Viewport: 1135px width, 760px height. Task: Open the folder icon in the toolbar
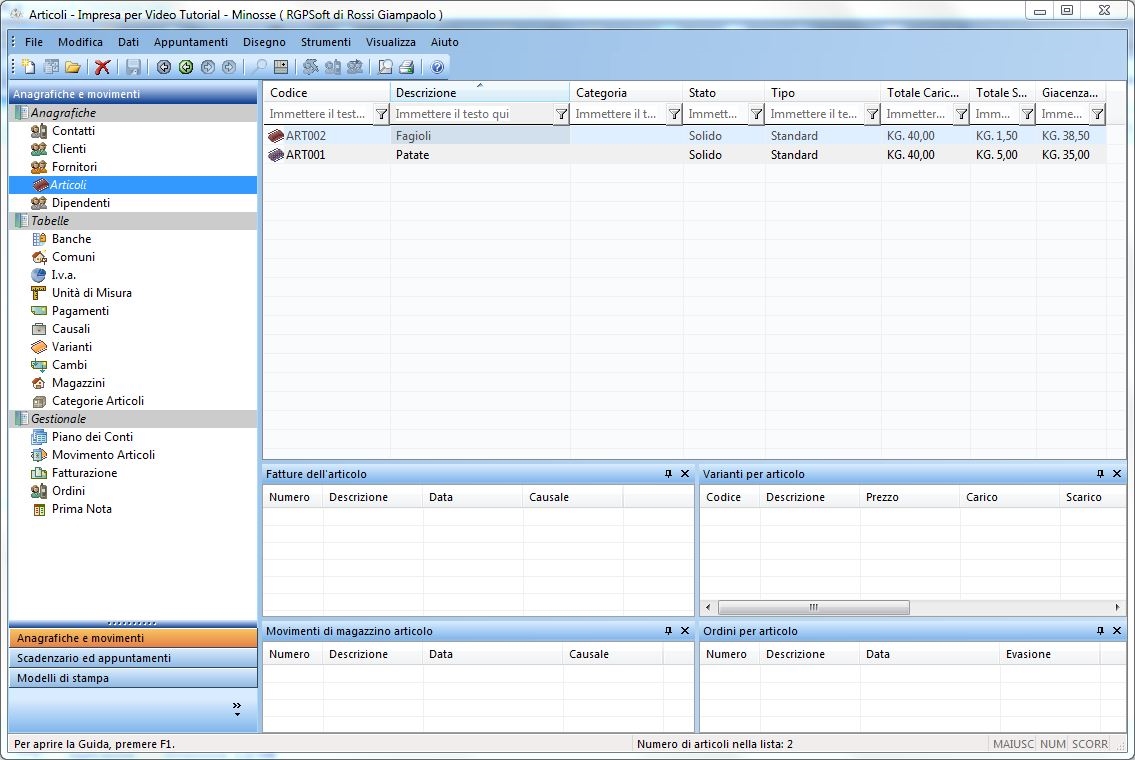point(72,67)
